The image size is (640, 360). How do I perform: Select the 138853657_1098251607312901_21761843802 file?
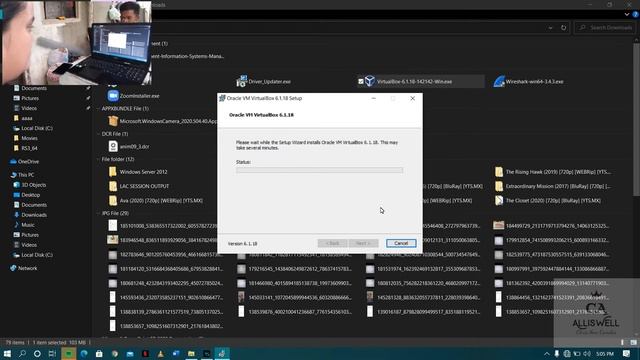pos(165,326)
